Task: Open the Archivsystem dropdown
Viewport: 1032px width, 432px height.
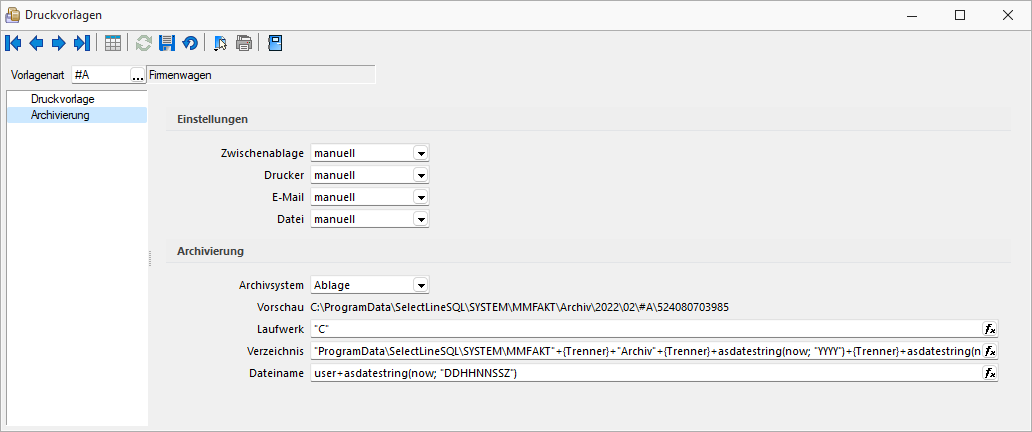Action: point(421,285)
